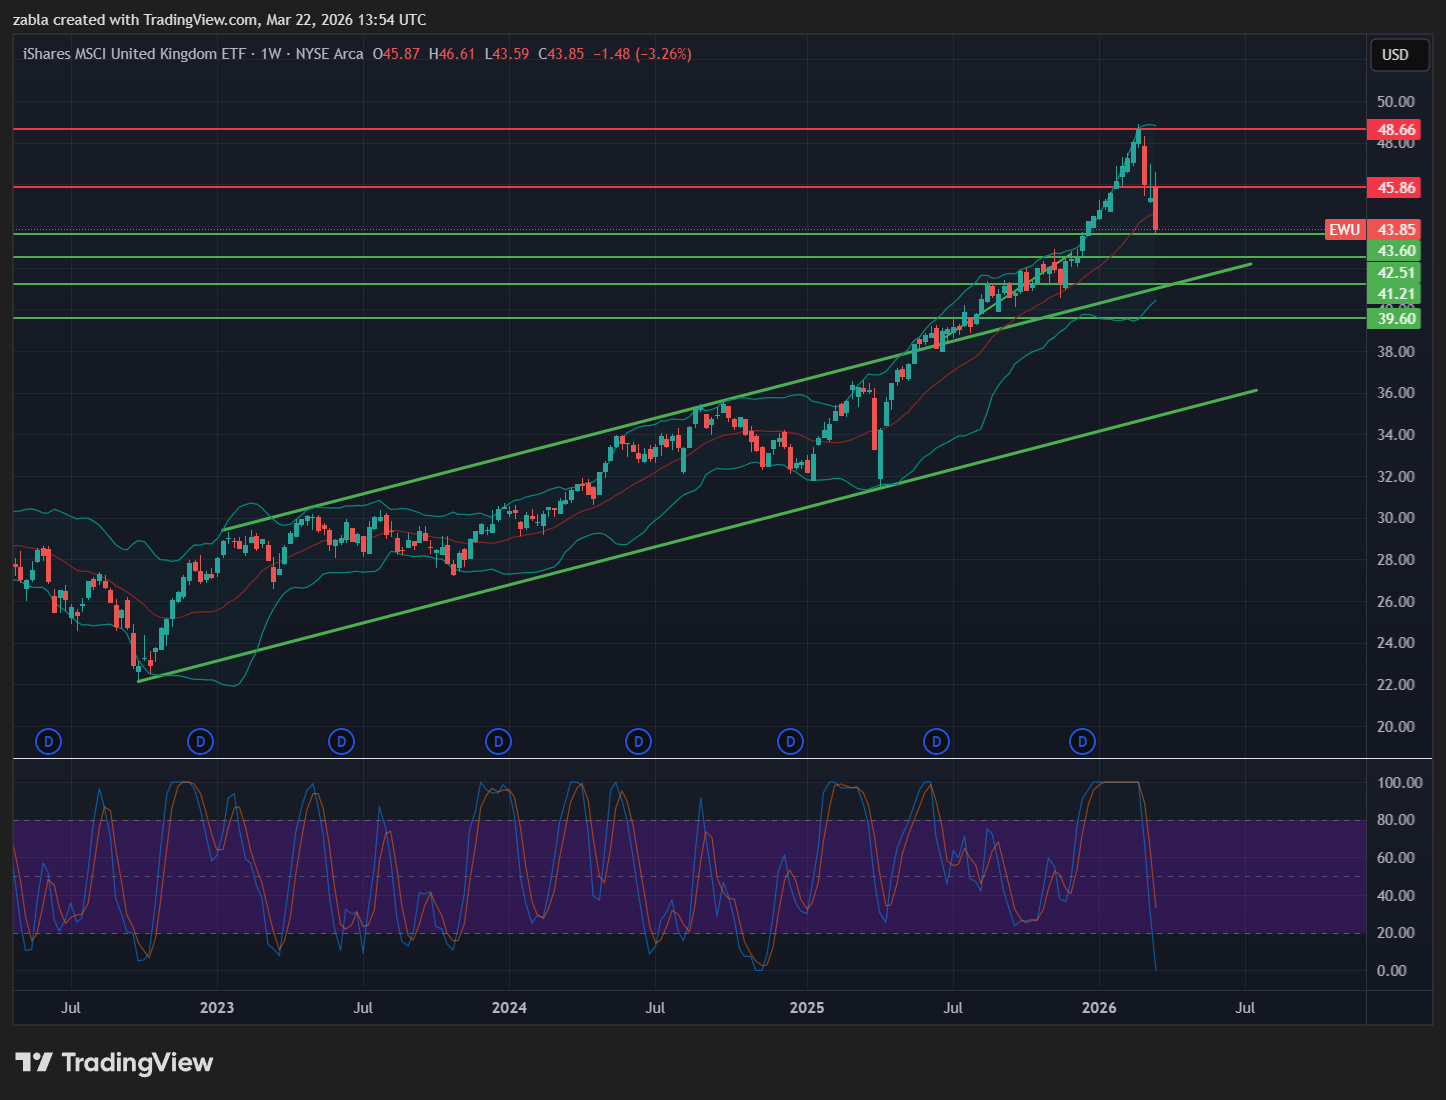Open the USD currency selector
Viewport: 1446px width, 1100px height.
pos(1395,54)
